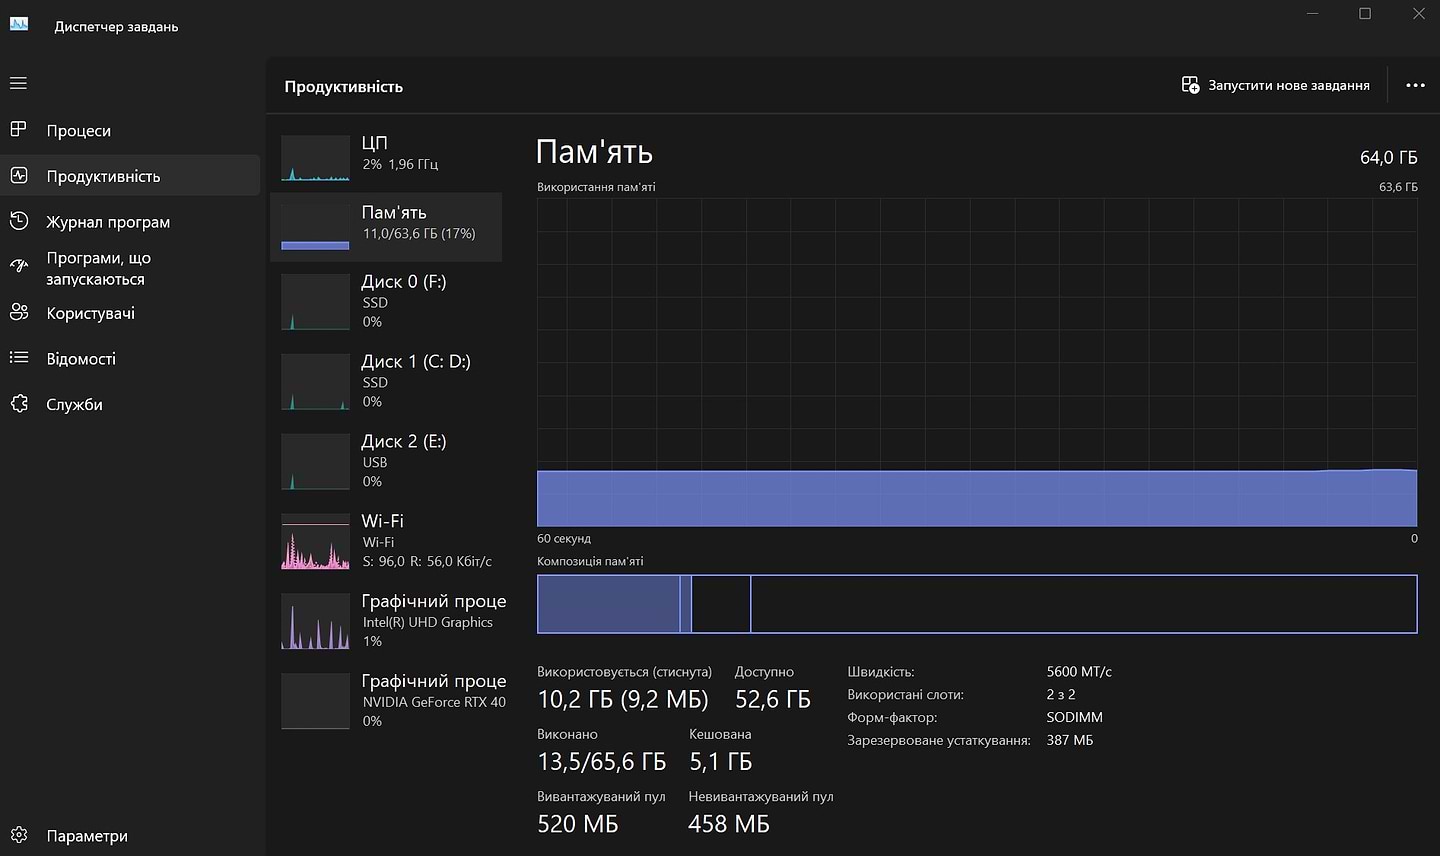
Task: Click the Users icon in sidebar
Action: tap(19, 312)
